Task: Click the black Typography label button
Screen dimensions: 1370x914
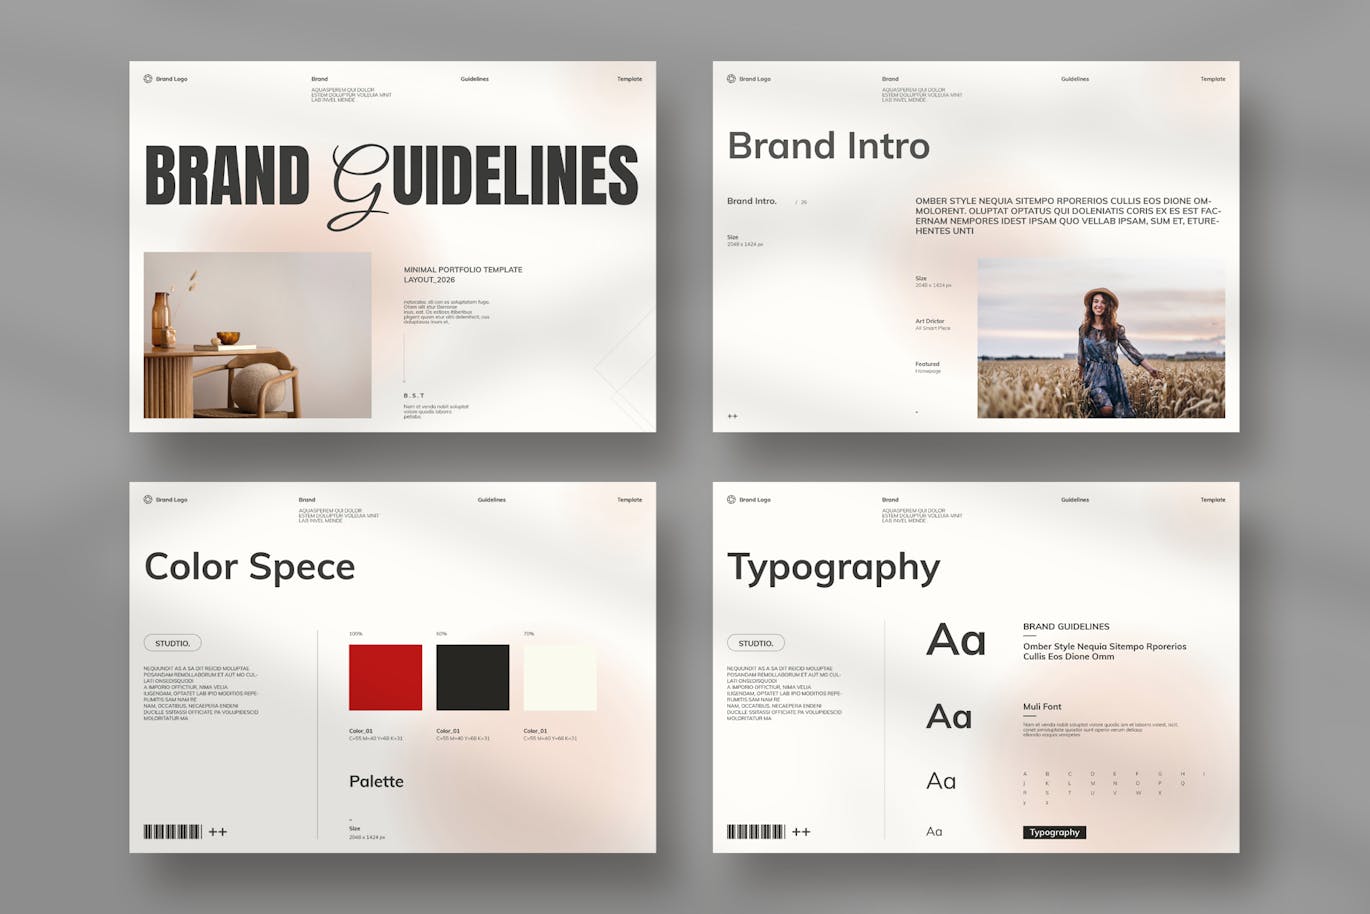Action: pyautogui.click(x=1054, y=832)
